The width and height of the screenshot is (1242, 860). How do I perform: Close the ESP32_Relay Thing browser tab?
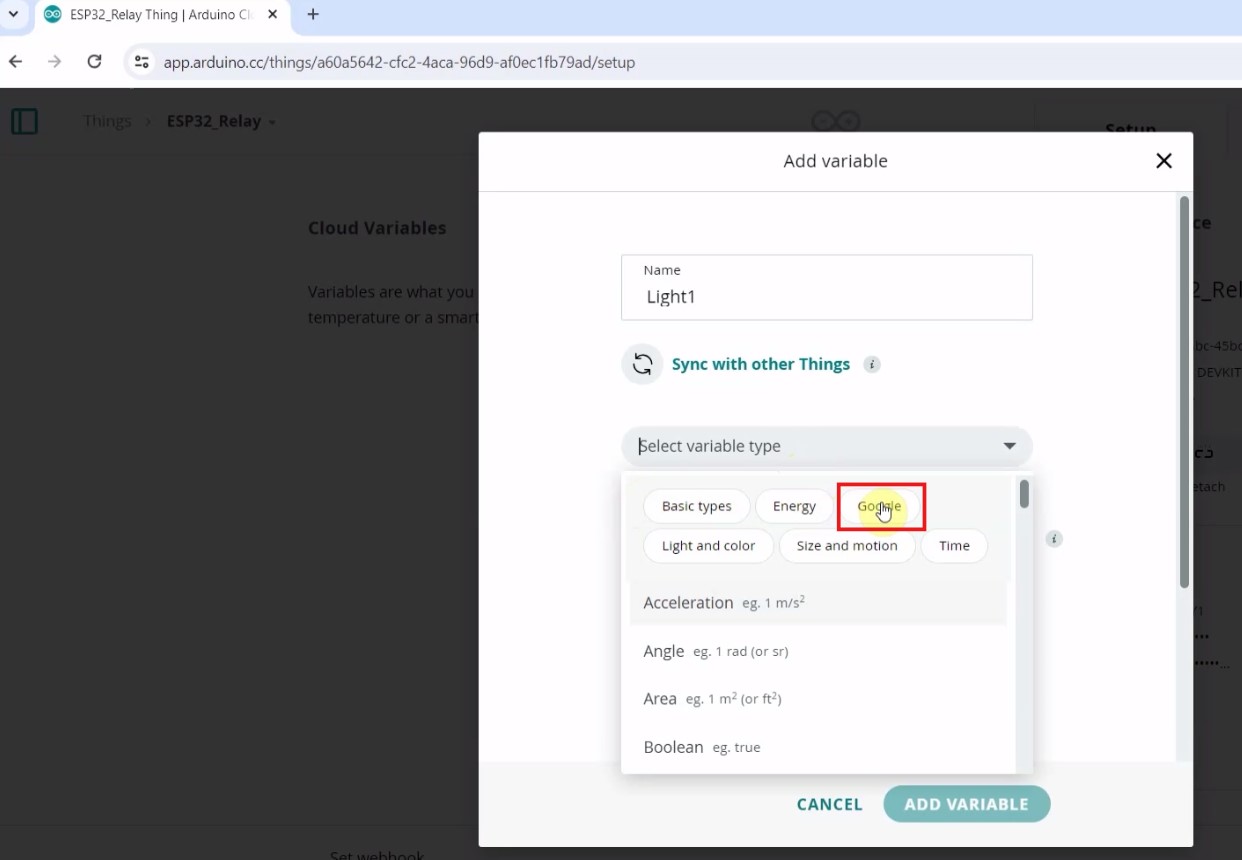(272, 15)
